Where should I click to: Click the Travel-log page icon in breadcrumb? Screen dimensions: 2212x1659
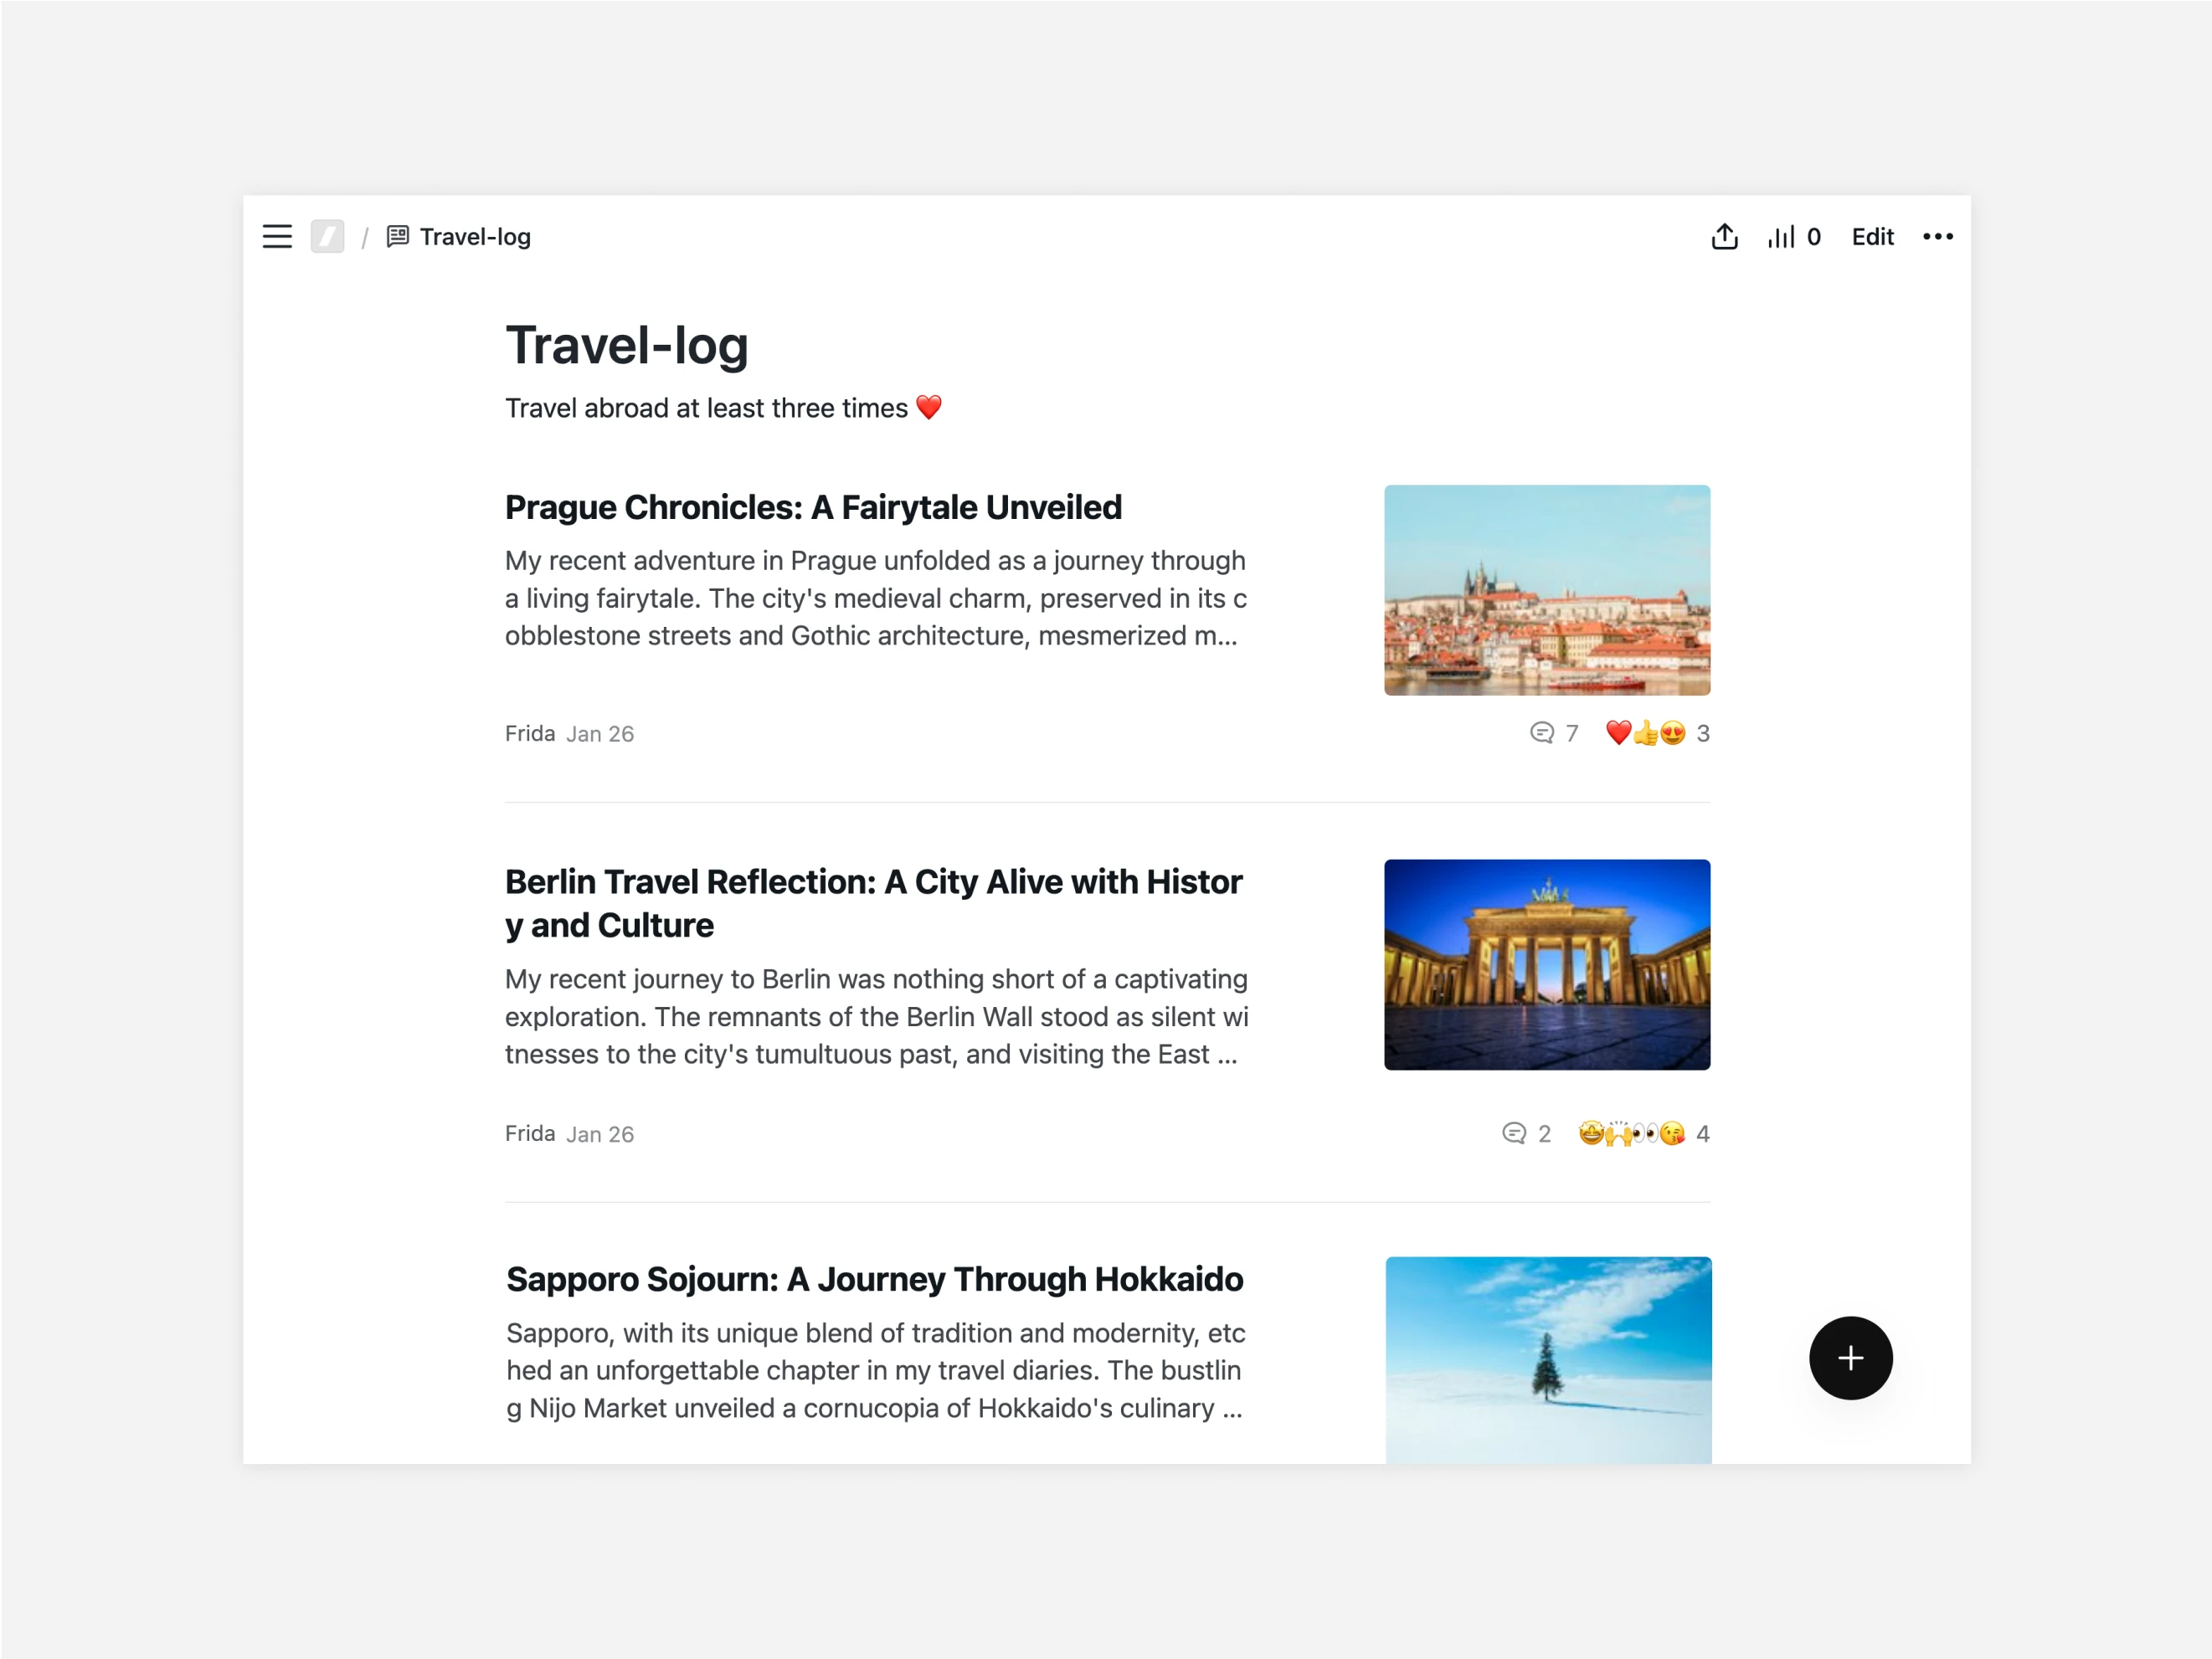397,237
